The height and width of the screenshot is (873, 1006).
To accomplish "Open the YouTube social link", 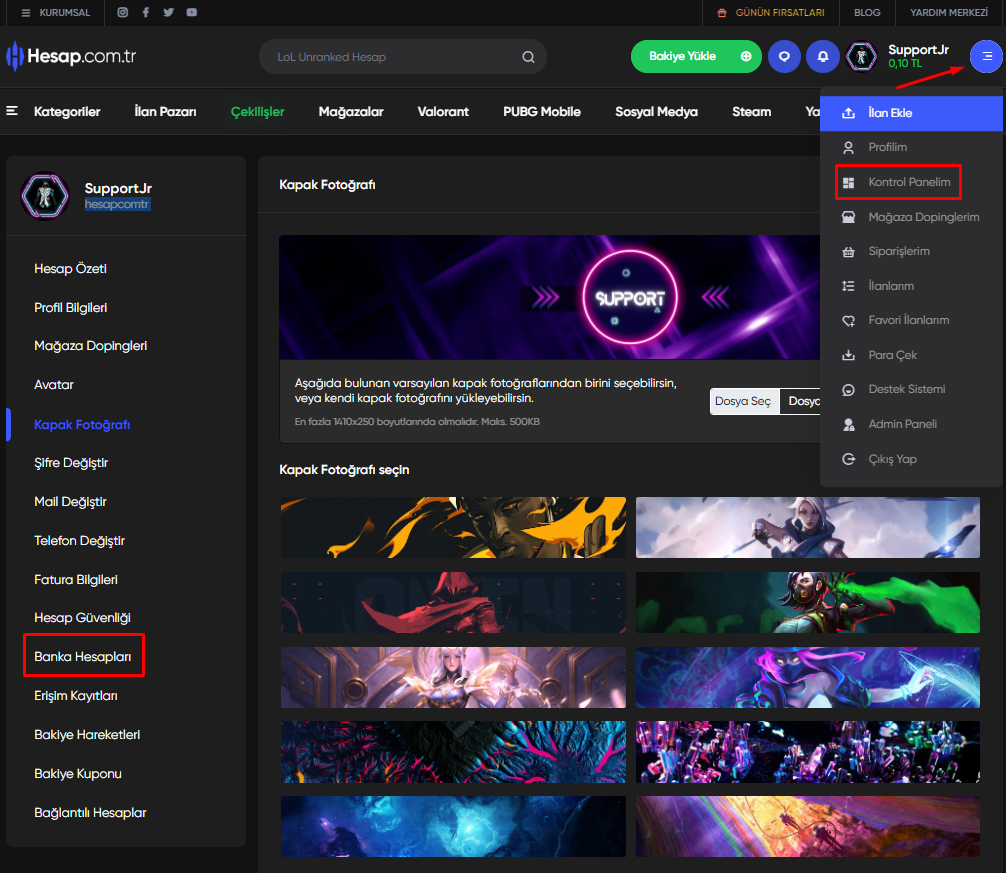I will (192, 12).
